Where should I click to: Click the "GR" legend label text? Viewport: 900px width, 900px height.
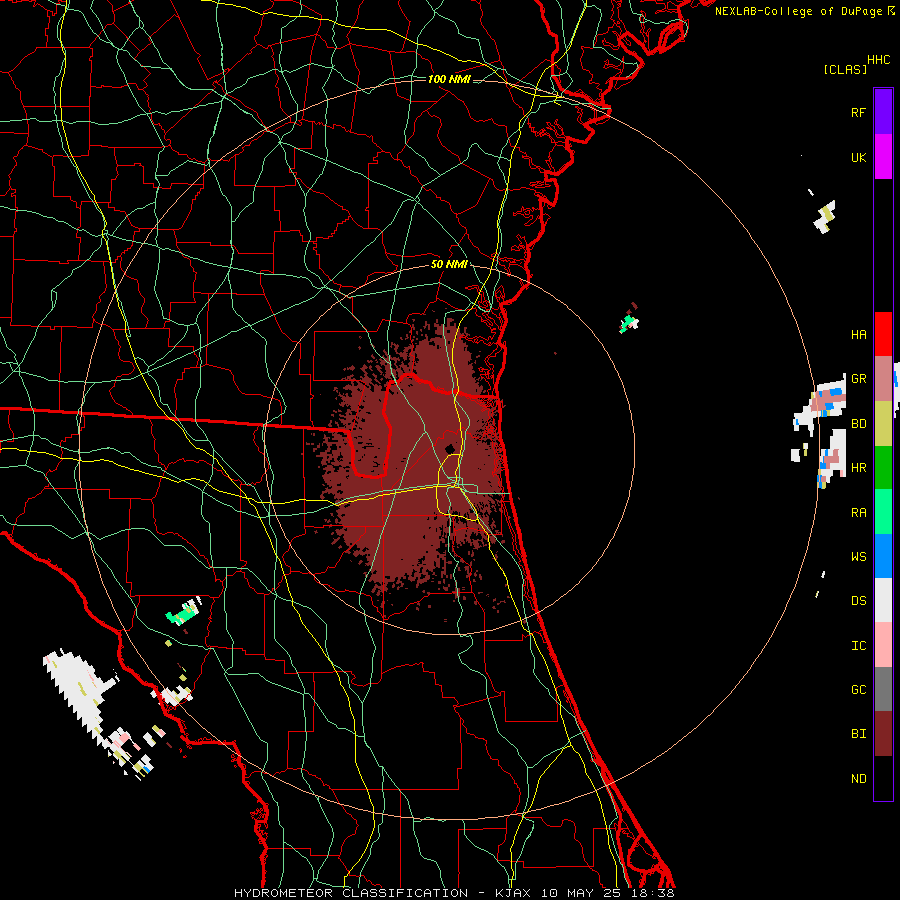pyautogui.click(x=858, y=379)
